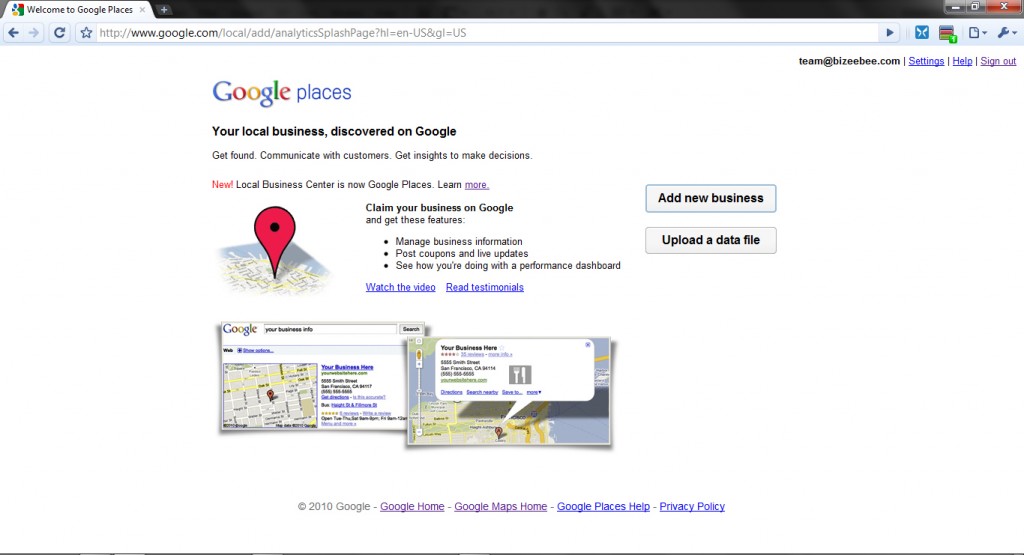The height and width of the screenshot is (555, 1024).
Task: Click the map info bubble sample screenshot
Action: pos(509,390)
